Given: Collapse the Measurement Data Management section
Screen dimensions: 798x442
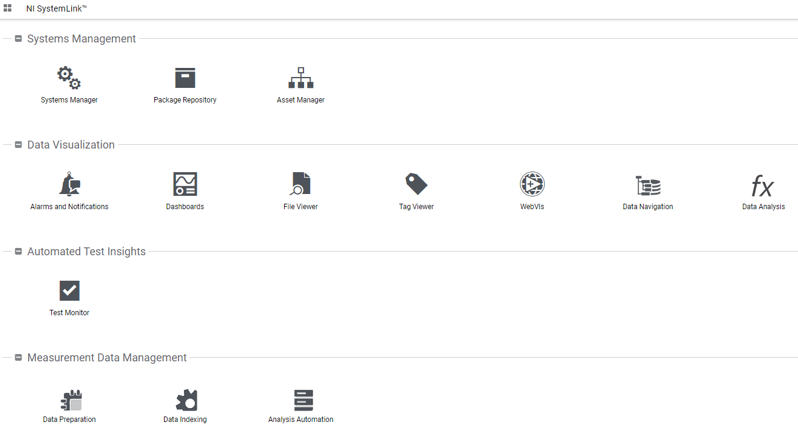Looking at the screenshot, I should click(x=18, y=357).
